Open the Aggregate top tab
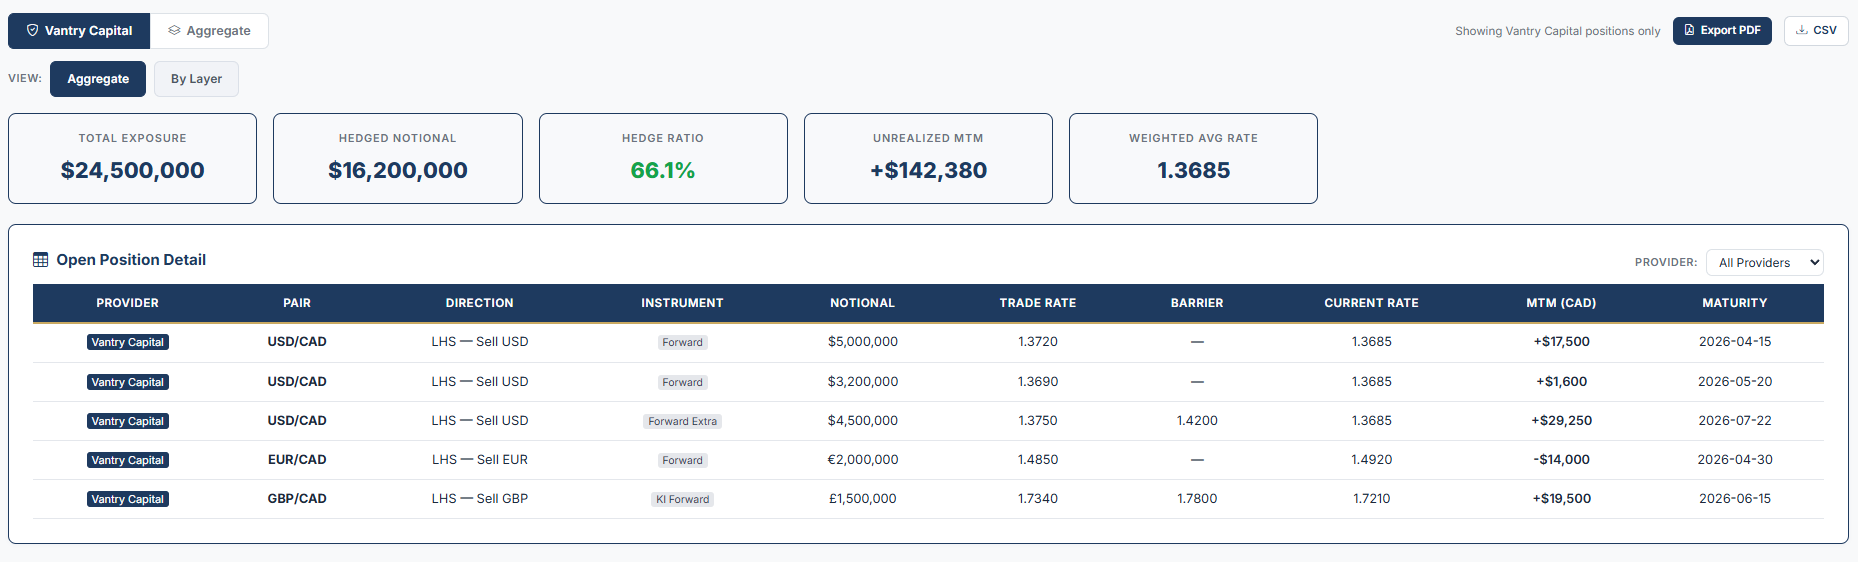This screenshot has width=1858, height=562. 209,31
